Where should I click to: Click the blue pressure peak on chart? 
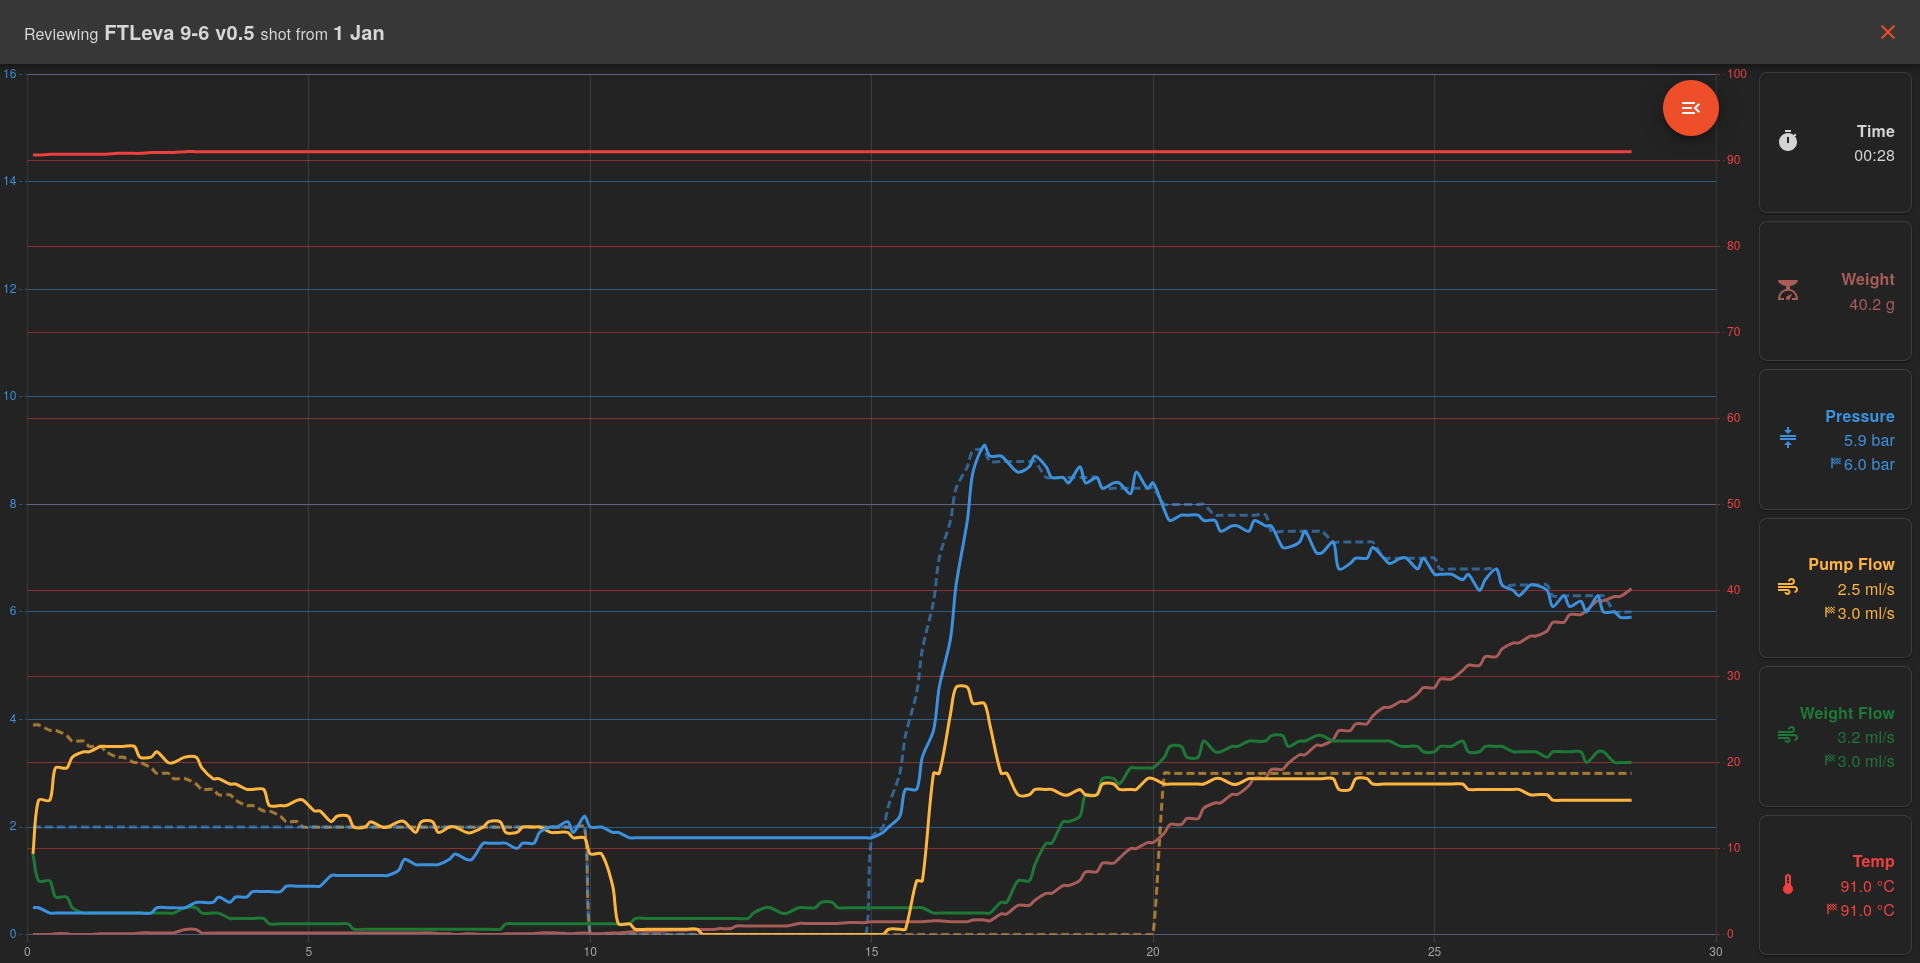coord(984,447)
